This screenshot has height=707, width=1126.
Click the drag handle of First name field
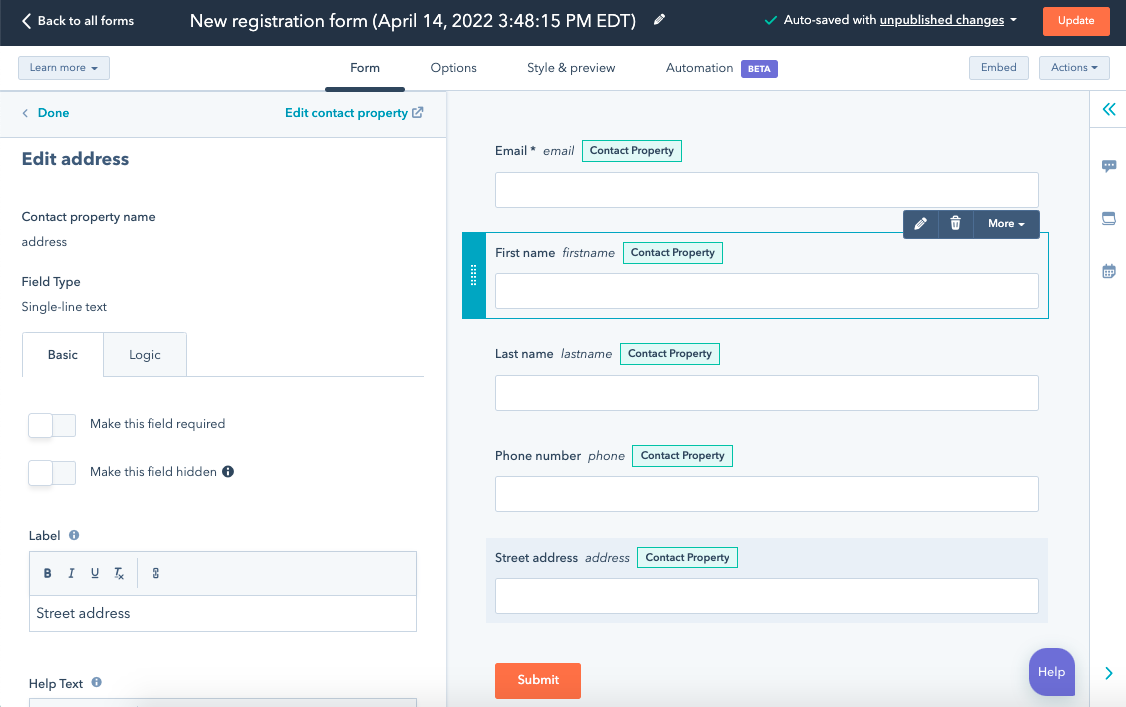473,275
